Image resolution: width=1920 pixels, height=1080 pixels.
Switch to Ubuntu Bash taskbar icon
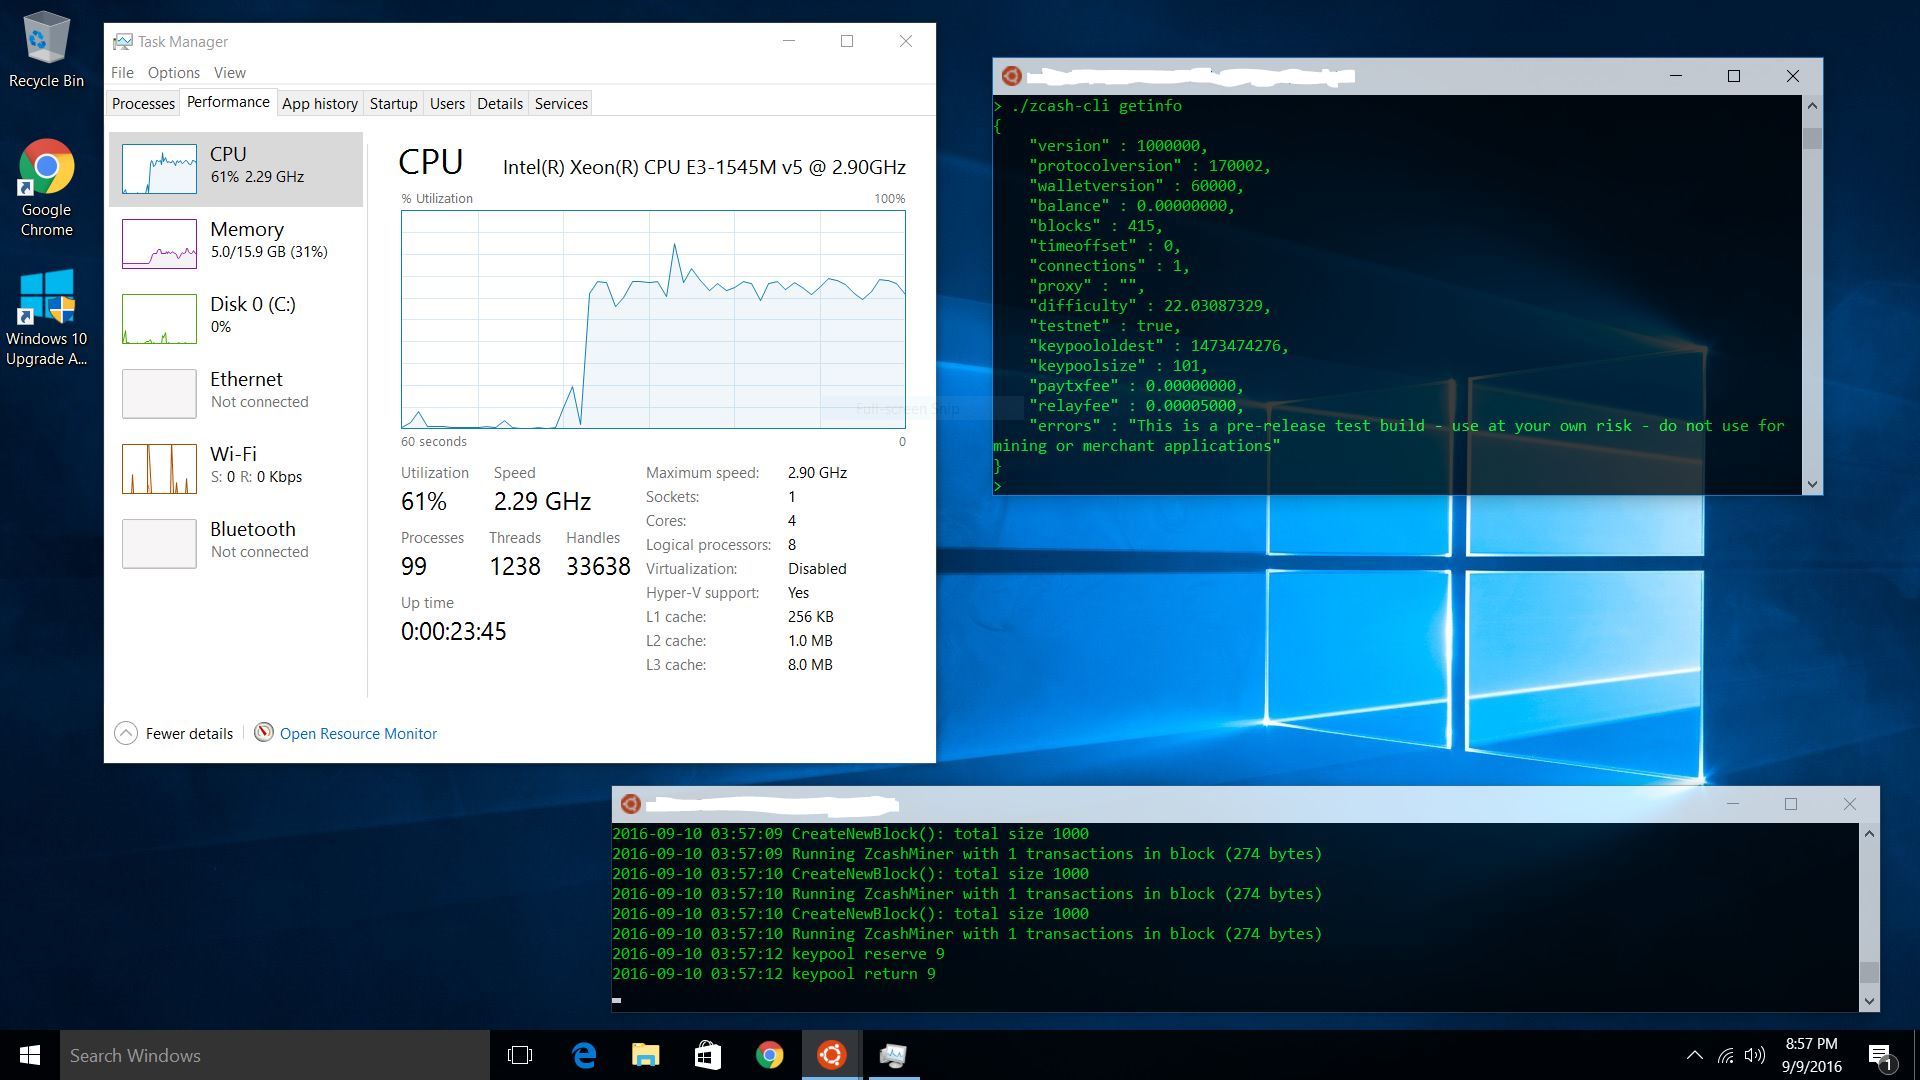[831, 1055]
